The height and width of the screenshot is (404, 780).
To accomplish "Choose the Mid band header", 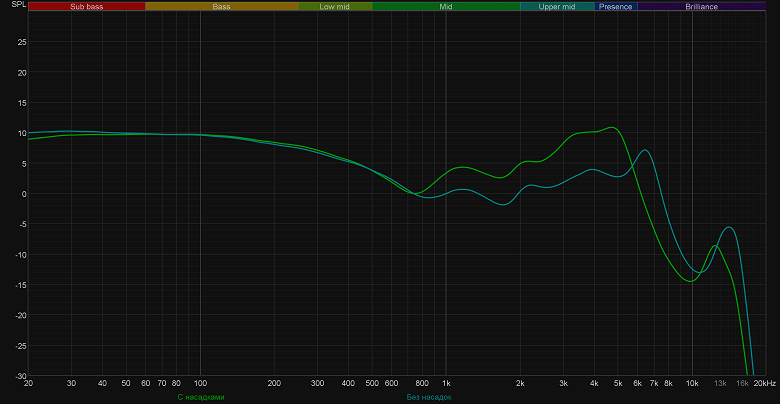I will click(x=446, y=6).
